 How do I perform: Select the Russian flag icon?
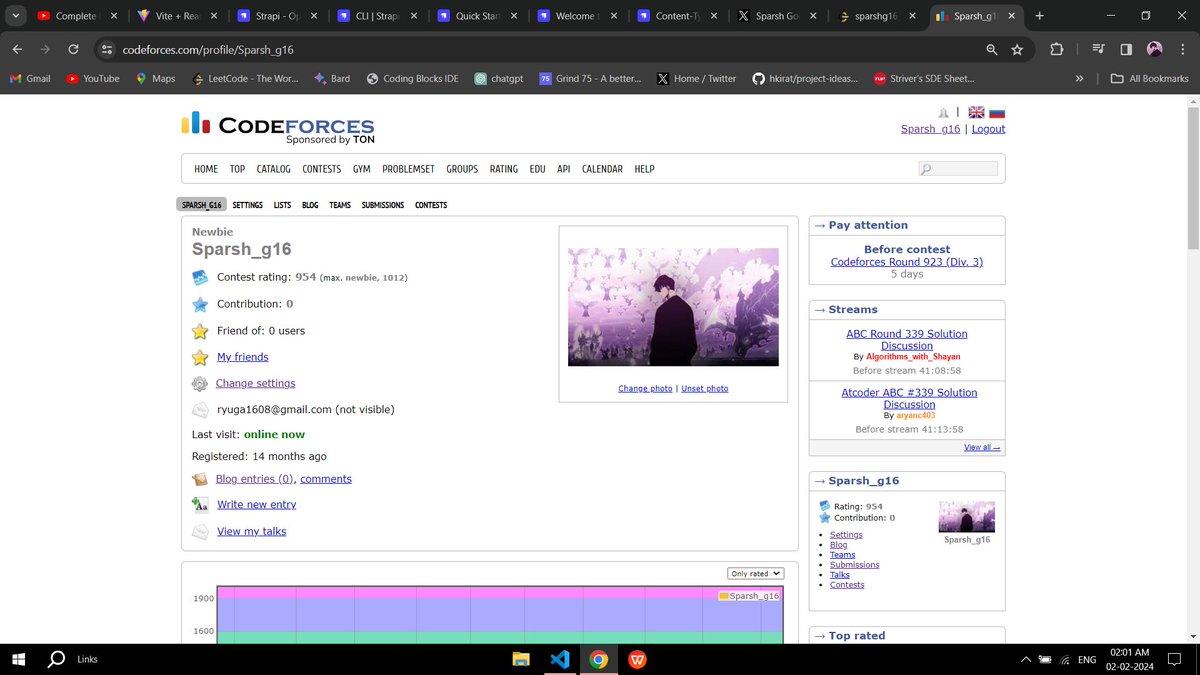point(997,112)
